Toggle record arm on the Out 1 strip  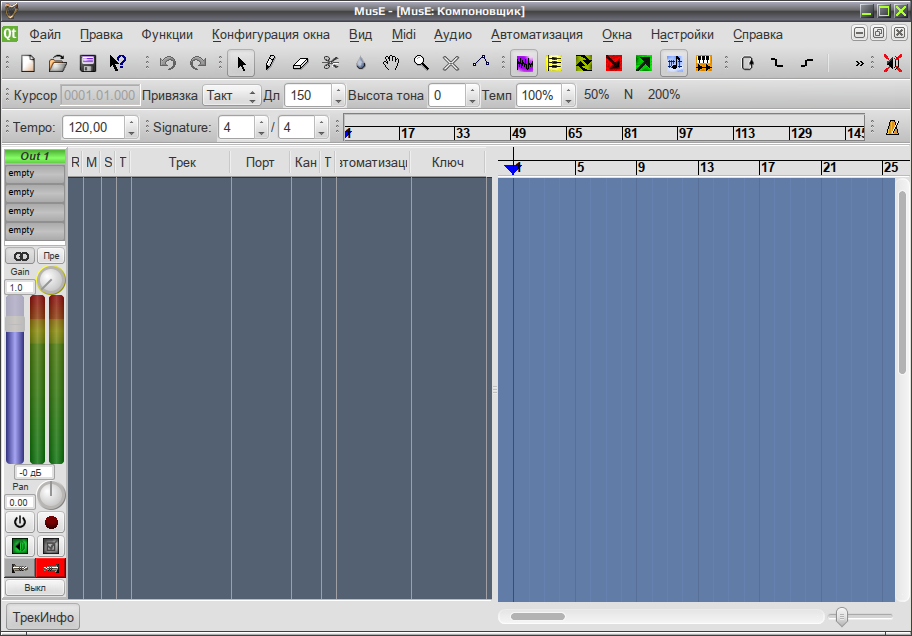(x=51, y=522)
